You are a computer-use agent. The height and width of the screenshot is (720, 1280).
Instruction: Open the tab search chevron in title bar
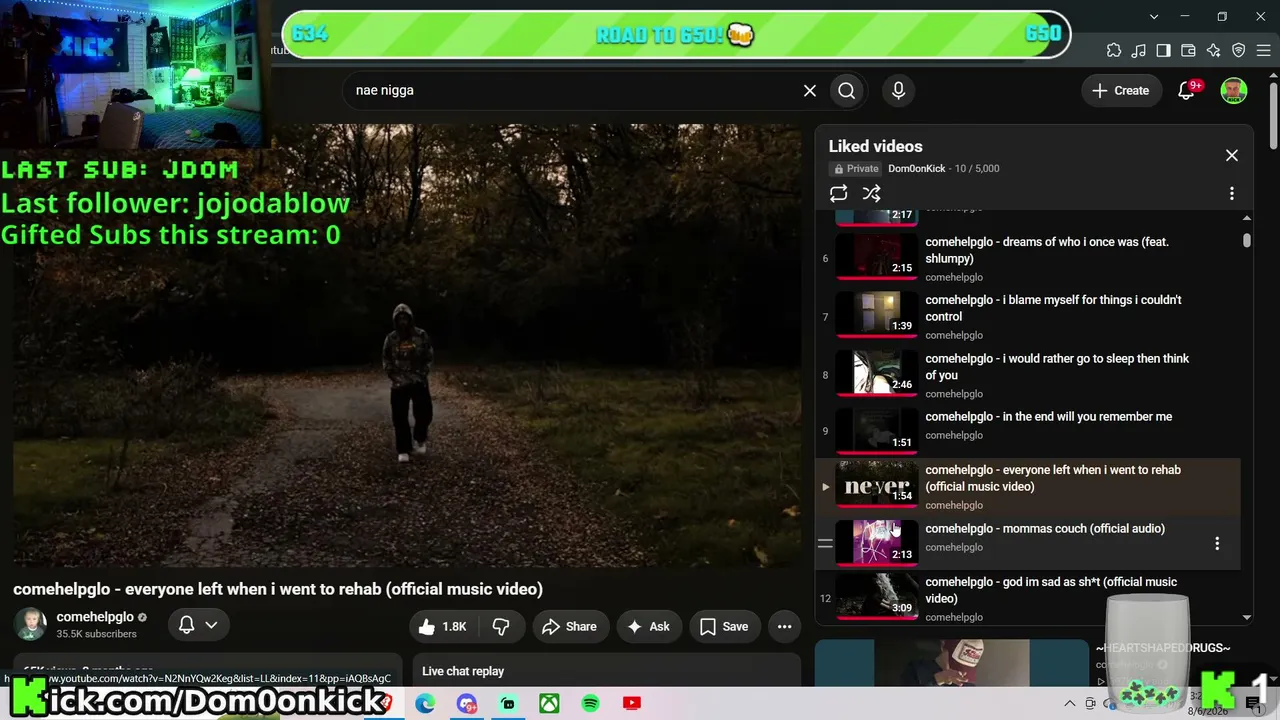tap(1154, 16)
